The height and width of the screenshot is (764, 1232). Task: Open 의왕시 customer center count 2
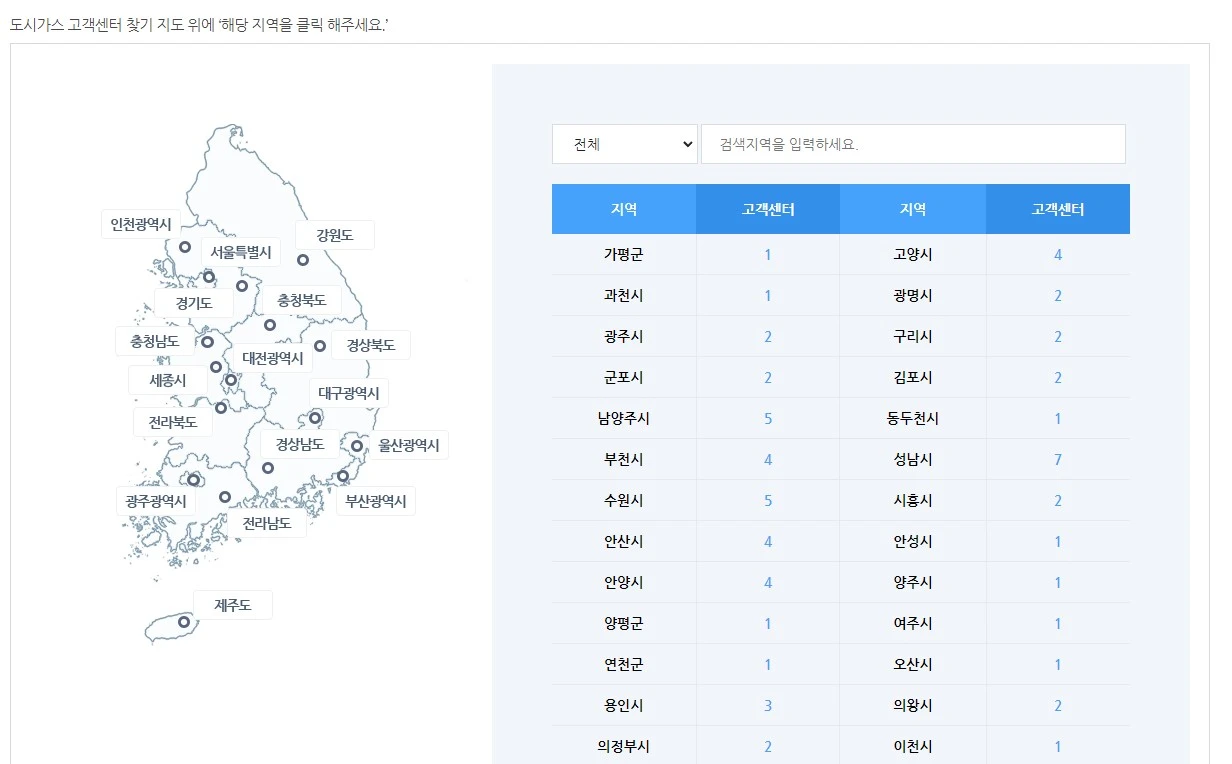coord(1058,706)
